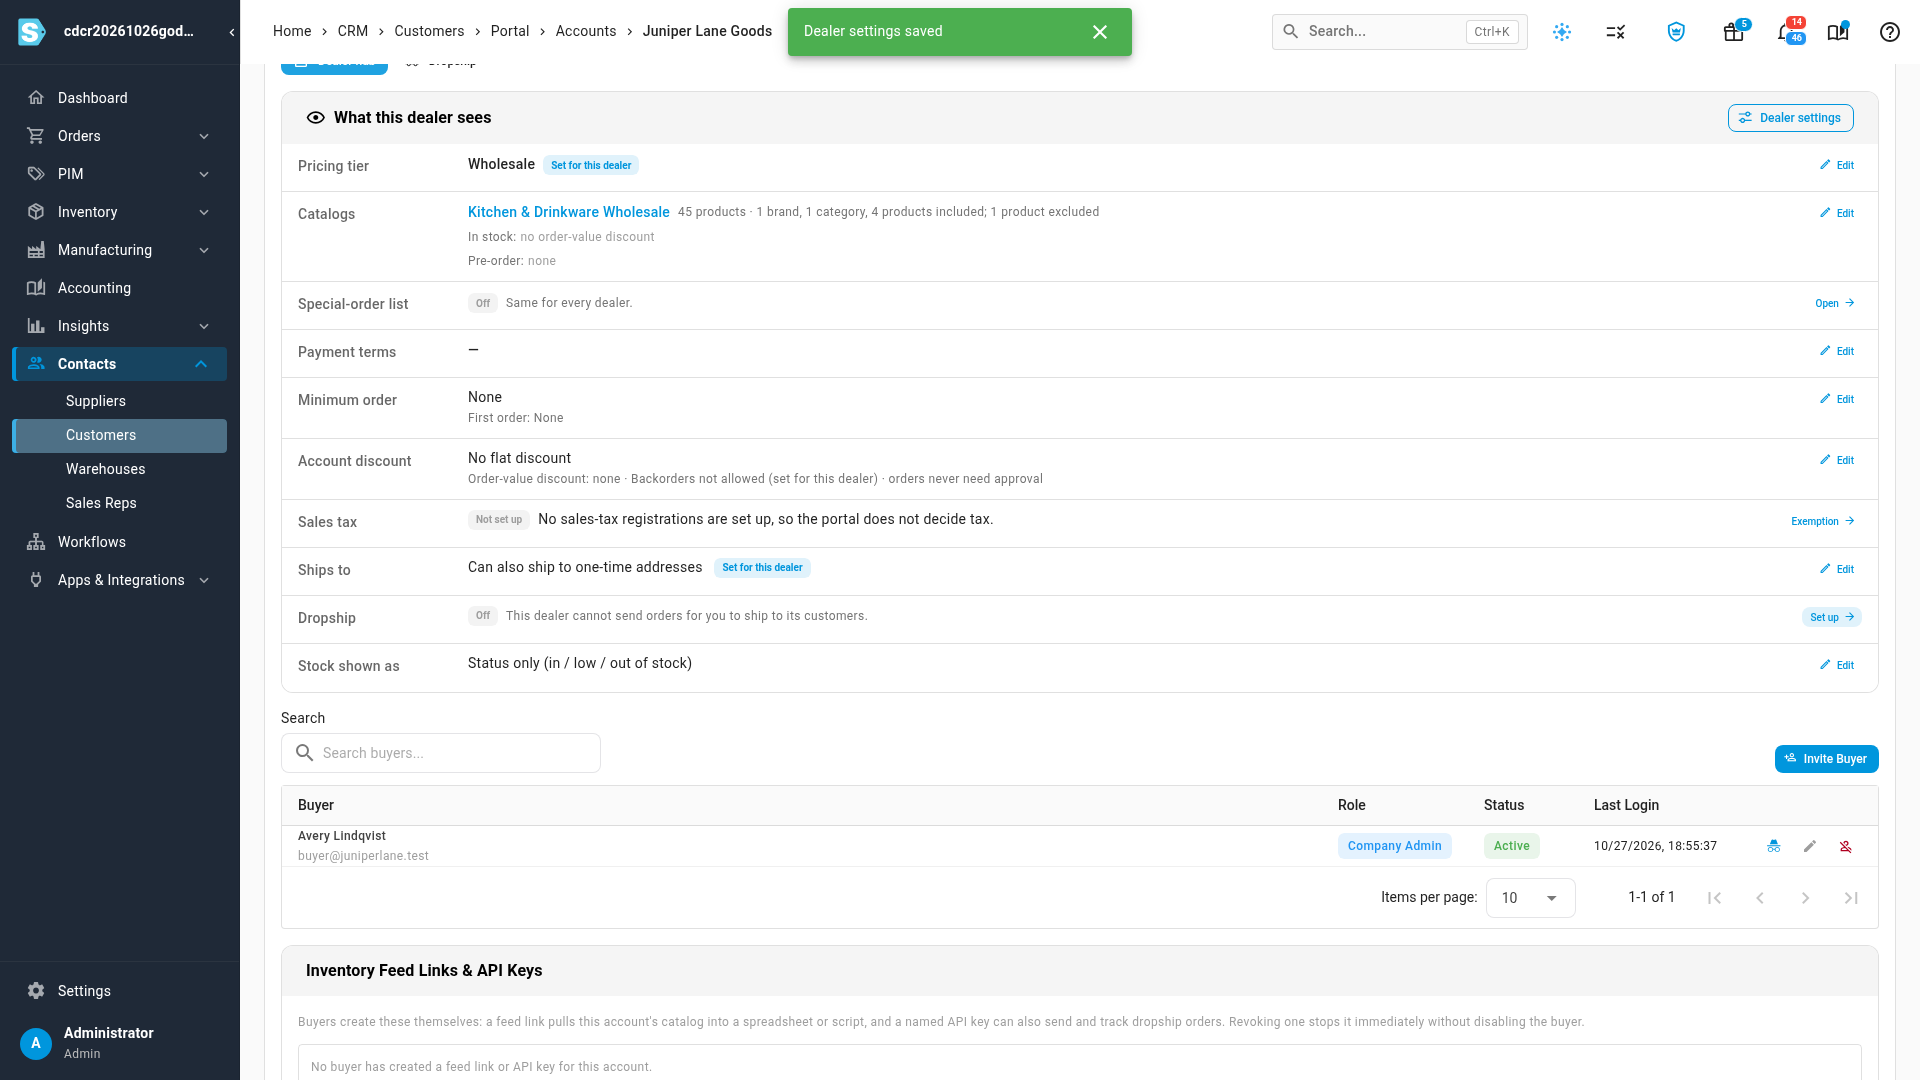Open Kitchen & Drinkware Wholesale catalog link
Image resolution: width=1920 pixels, height=1080 pixels.
point(568,212)
